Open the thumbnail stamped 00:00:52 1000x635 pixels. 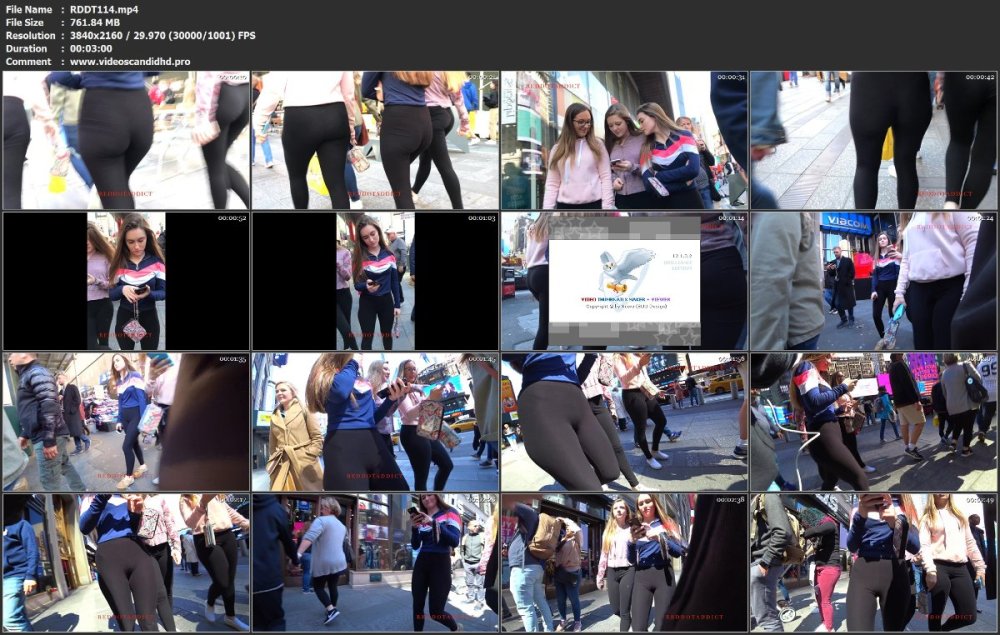point(126,281)
